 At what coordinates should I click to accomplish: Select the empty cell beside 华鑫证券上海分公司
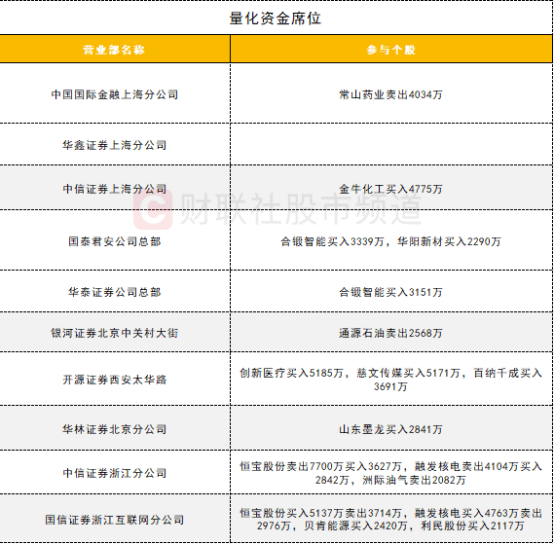391,144
